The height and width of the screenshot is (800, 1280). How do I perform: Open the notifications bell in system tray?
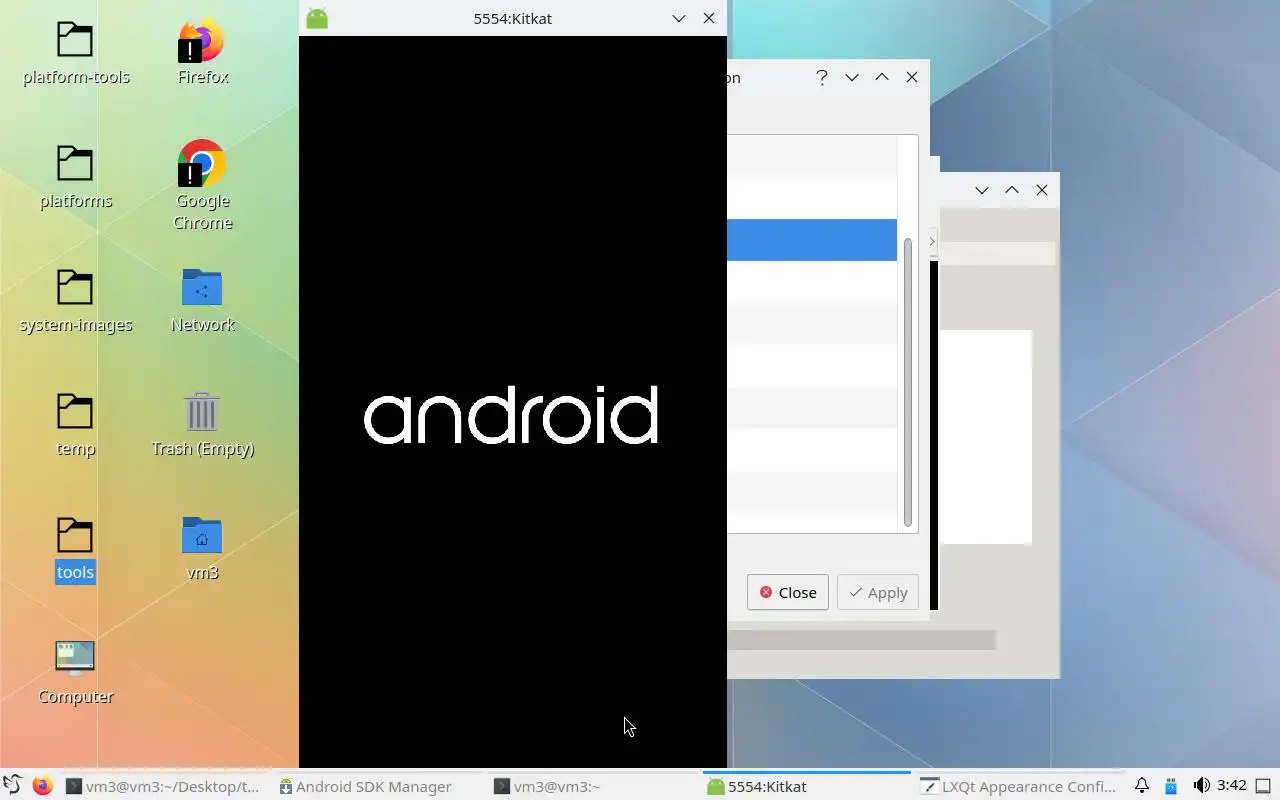[1141, 786]
